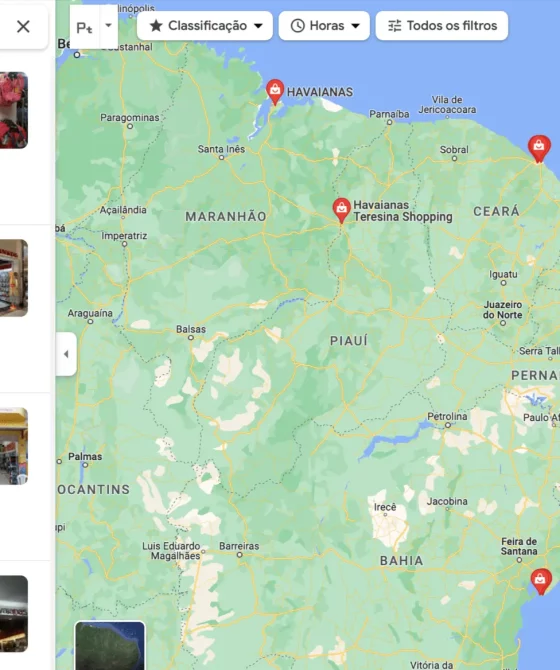Open the Classificação rating filter dropdown

[205, 26]
